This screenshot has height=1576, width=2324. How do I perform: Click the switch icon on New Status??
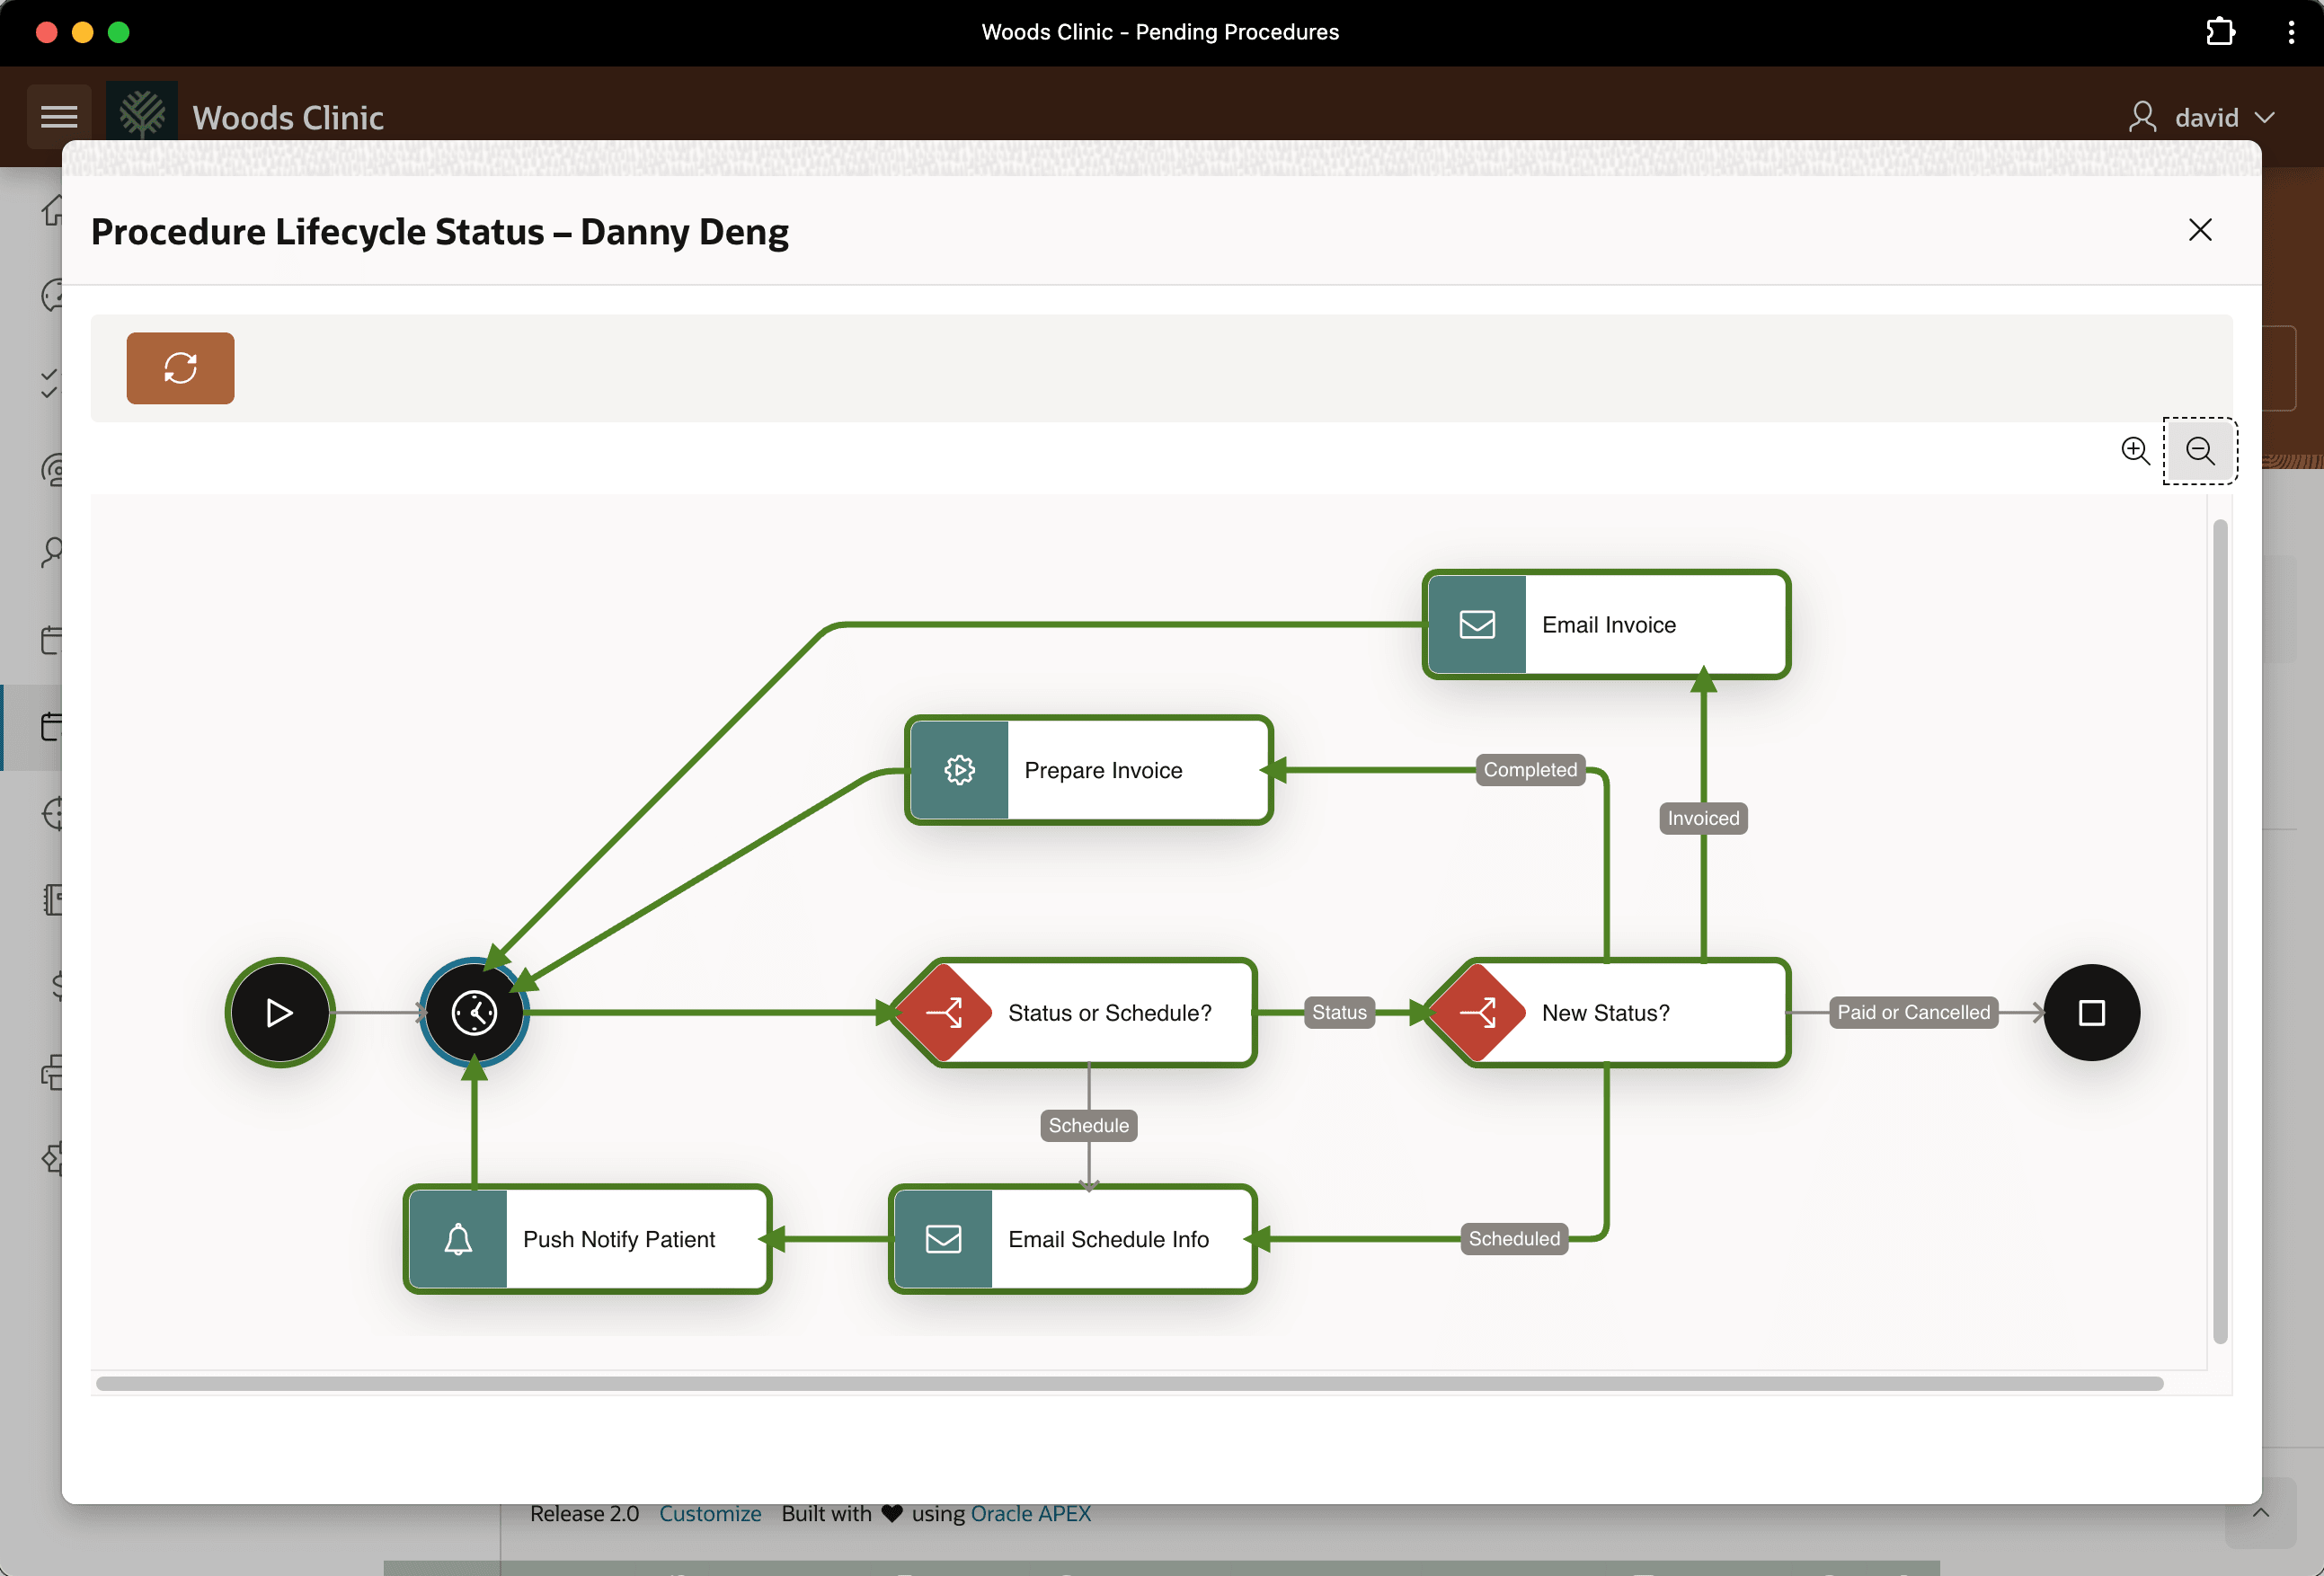[1477, 1013]
